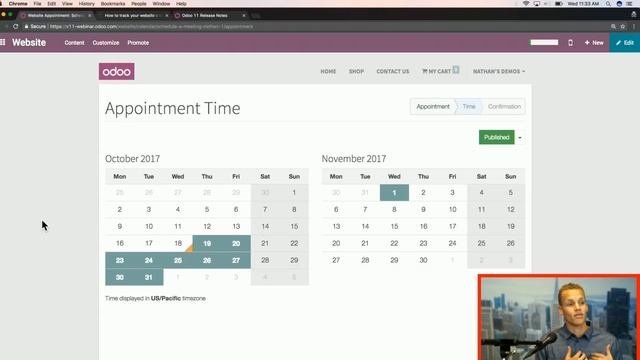640x360 pixels.
Task: Click the white box in Website bar
Action: [544, 42]
